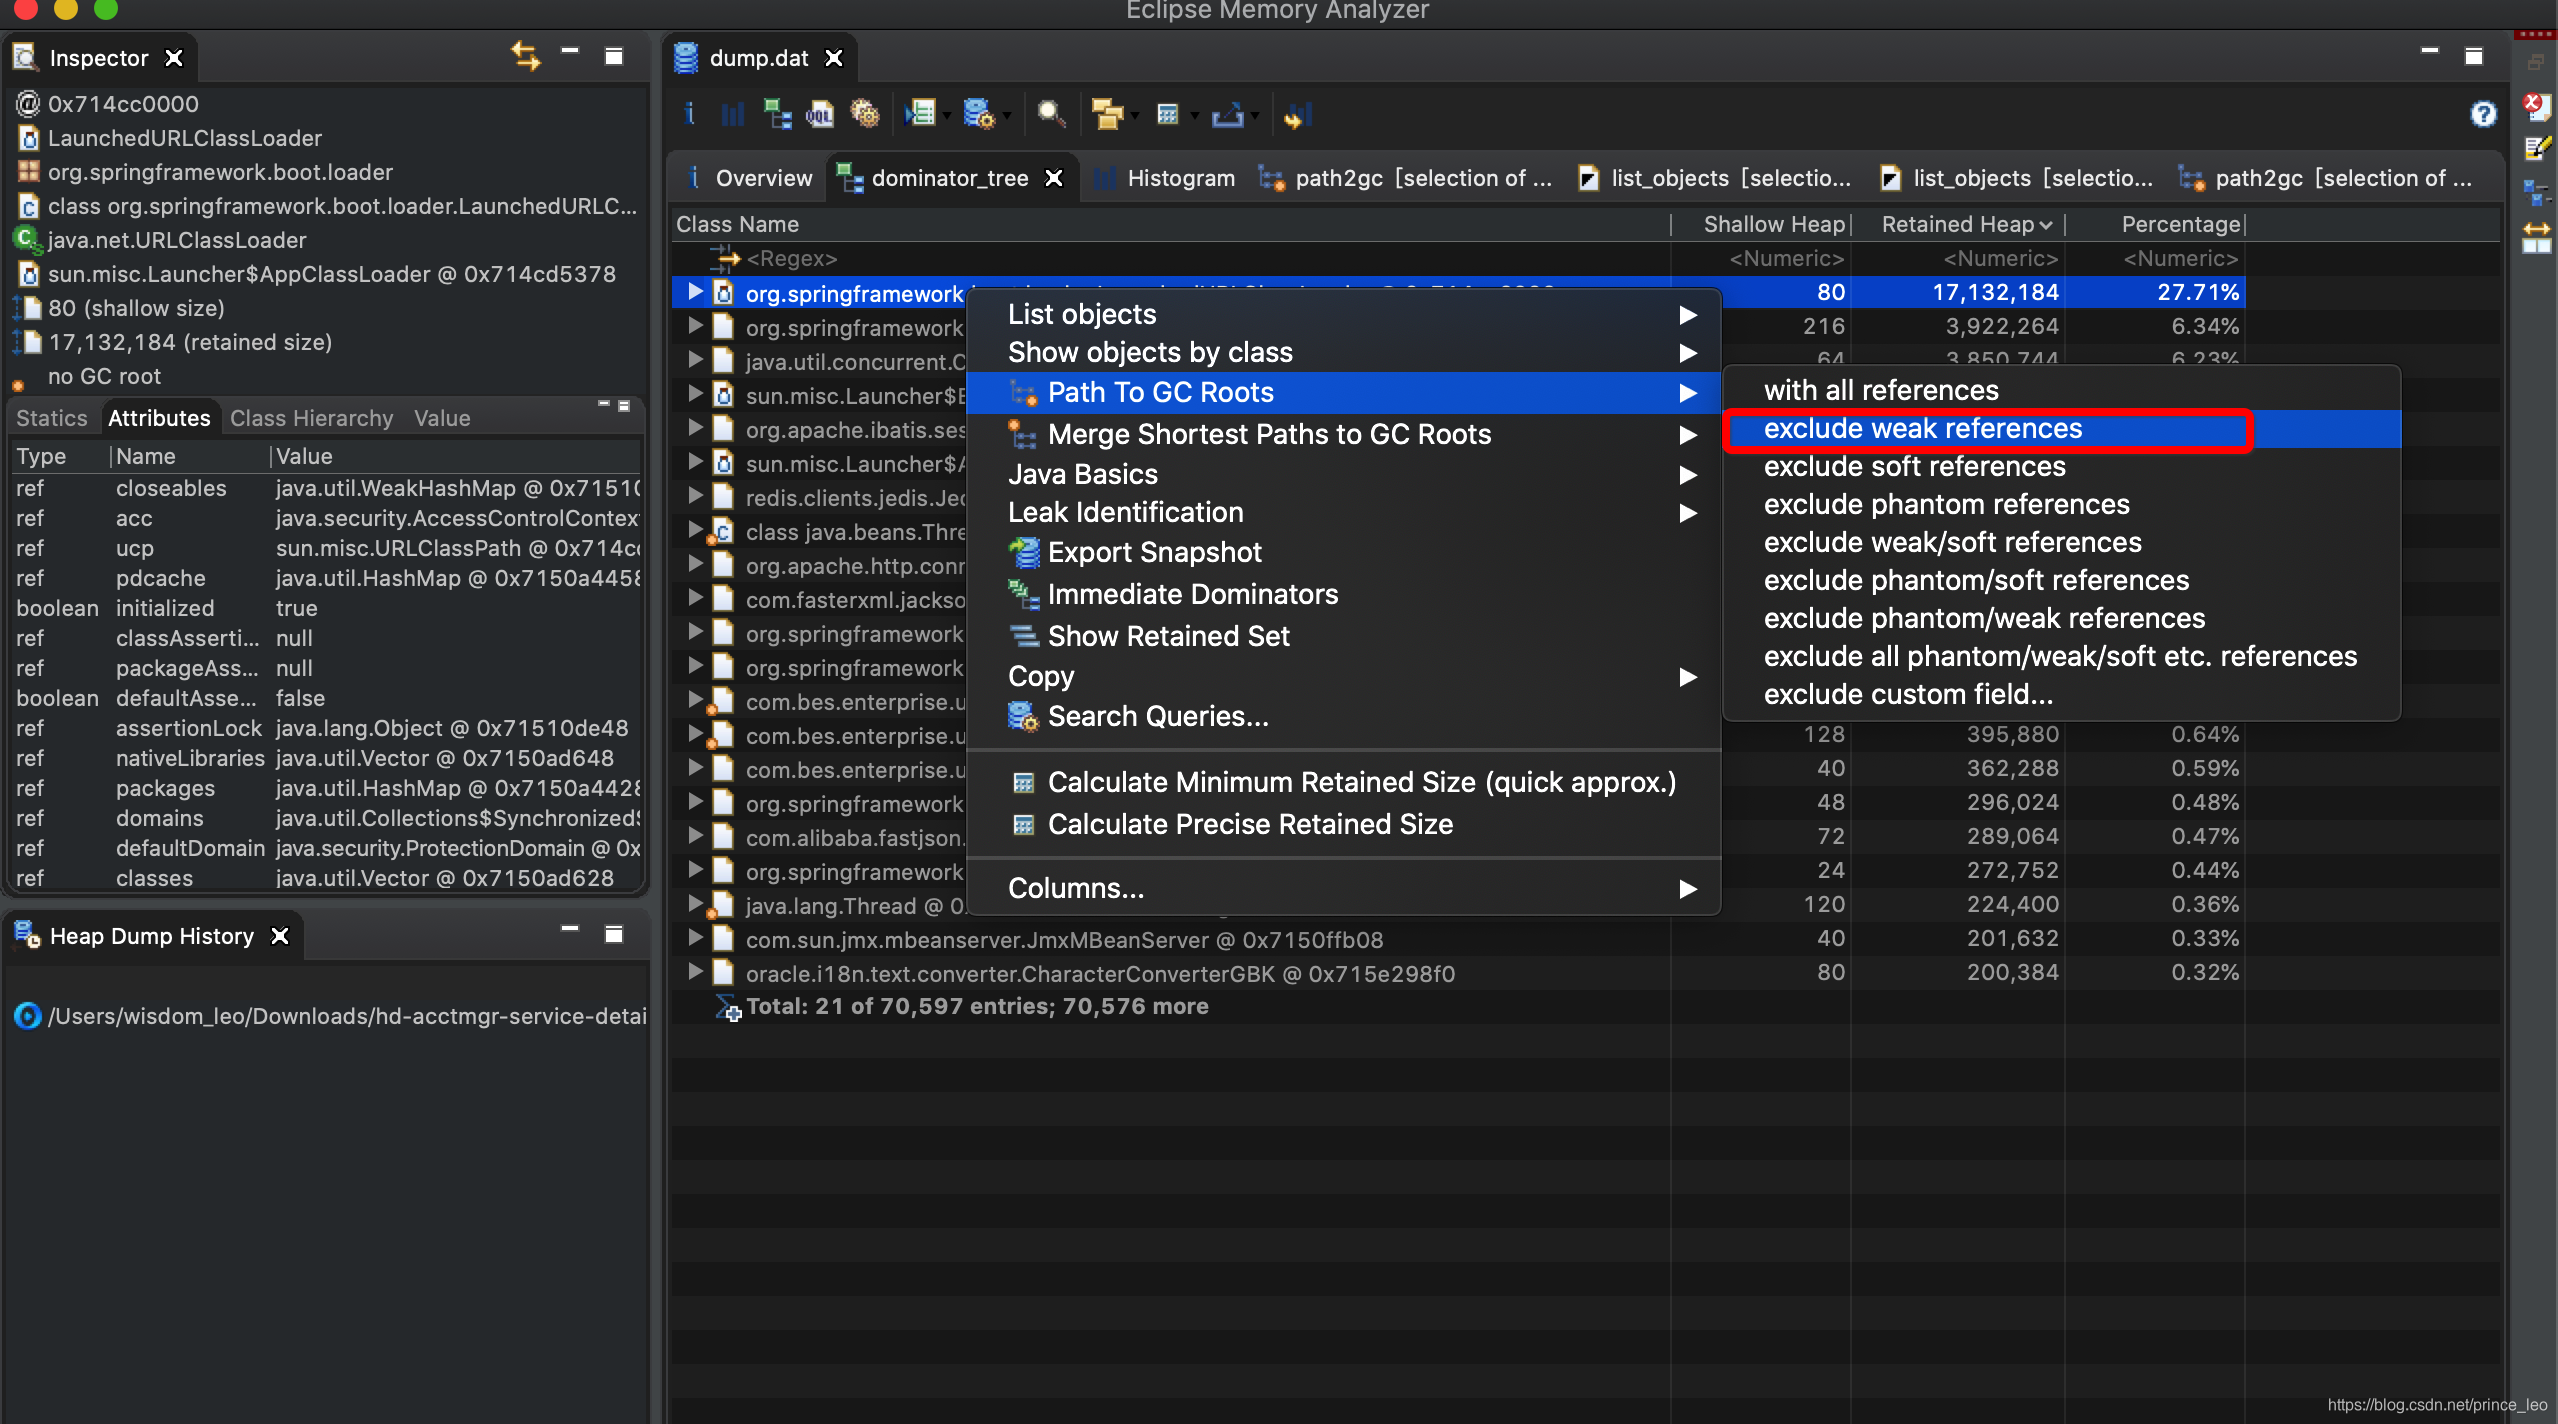The width and height of the screenshot is (2558, 1424).
Task: Open the Run Expert System Test dropdown arrow
Action: tap(947, 116)
